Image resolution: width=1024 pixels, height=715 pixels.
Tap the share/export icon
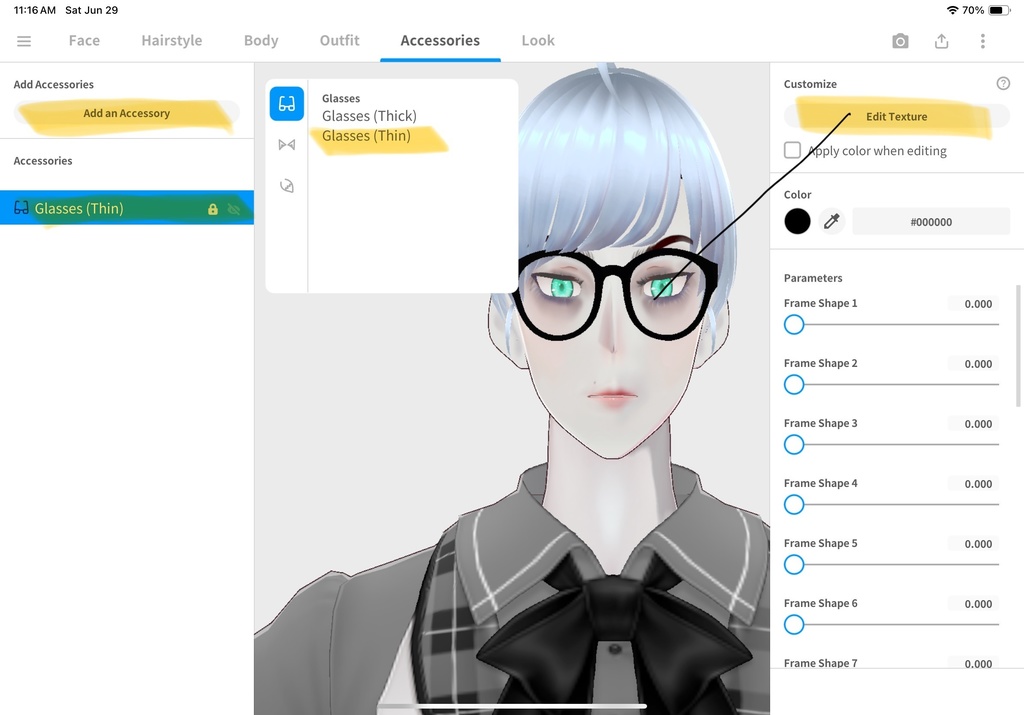pos(941,41)
